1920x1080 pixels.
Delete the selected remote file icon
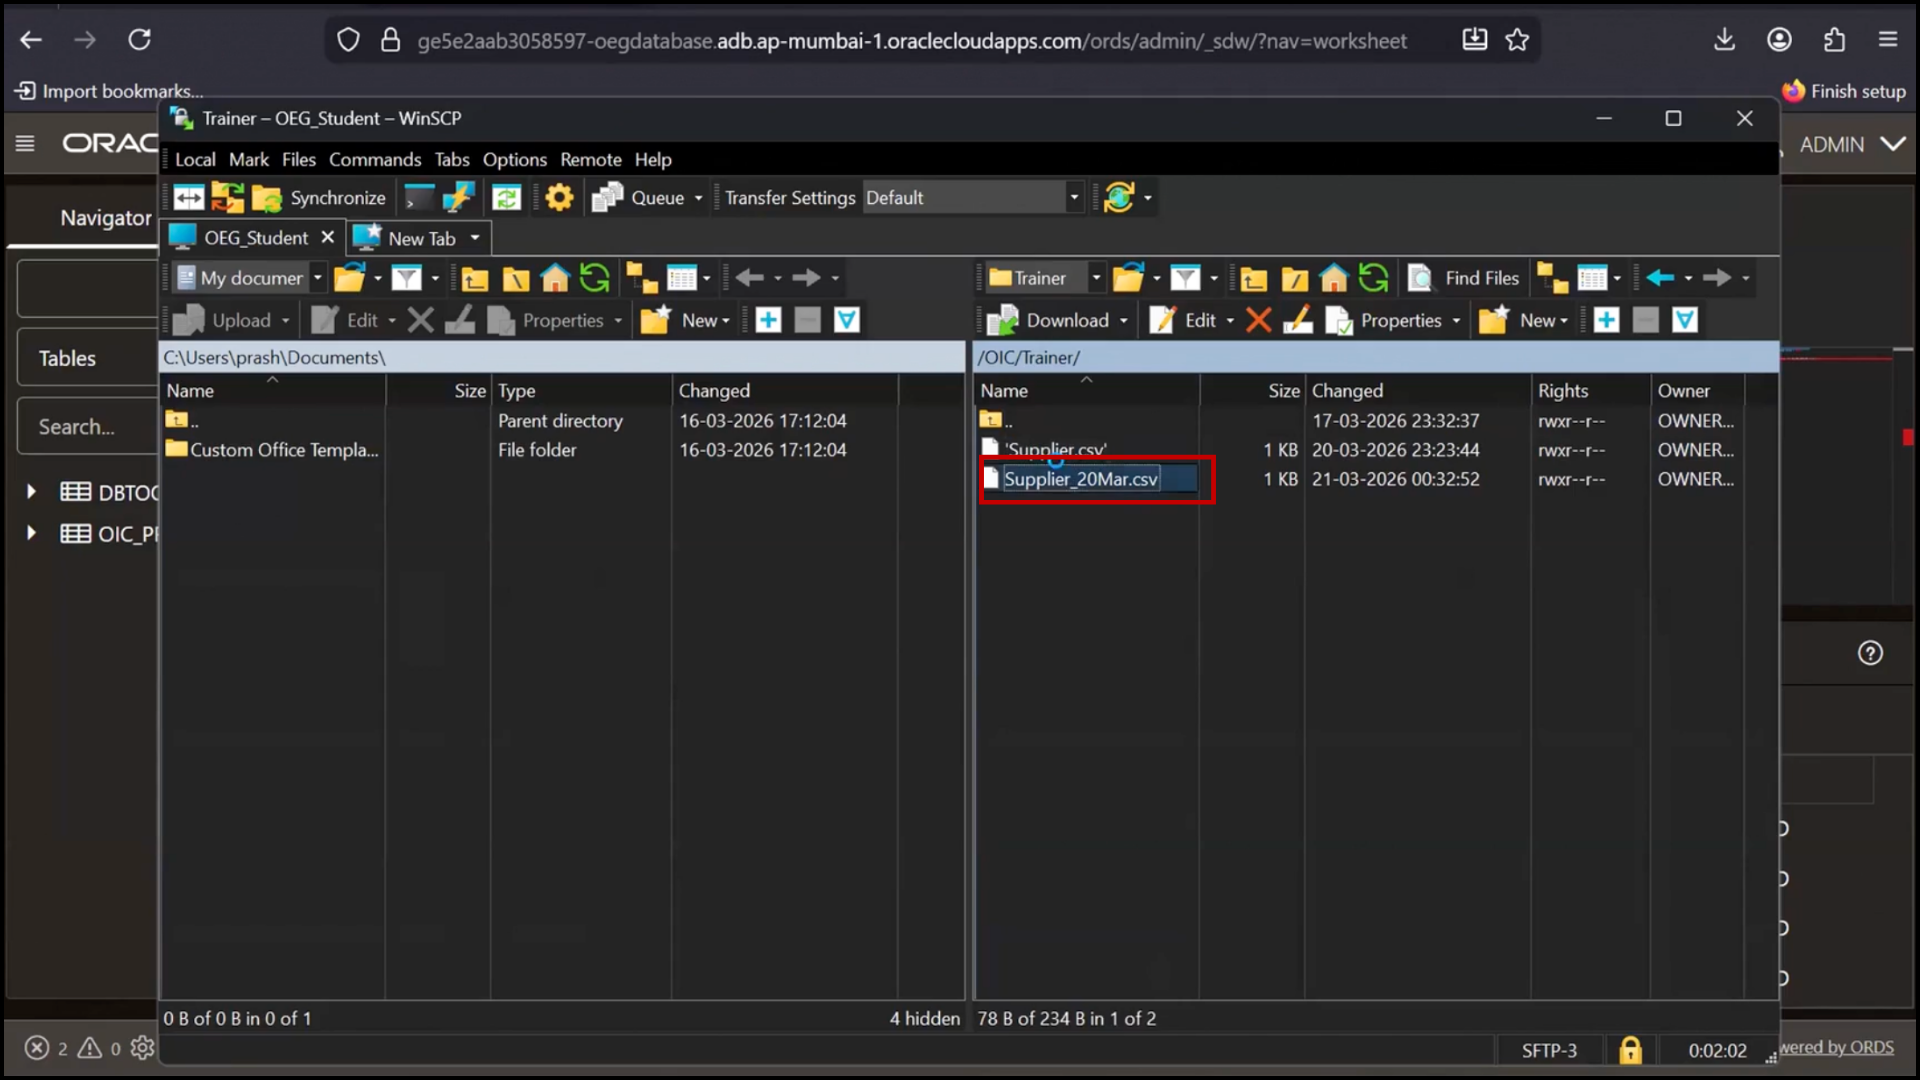click(x=1259, y=320)
